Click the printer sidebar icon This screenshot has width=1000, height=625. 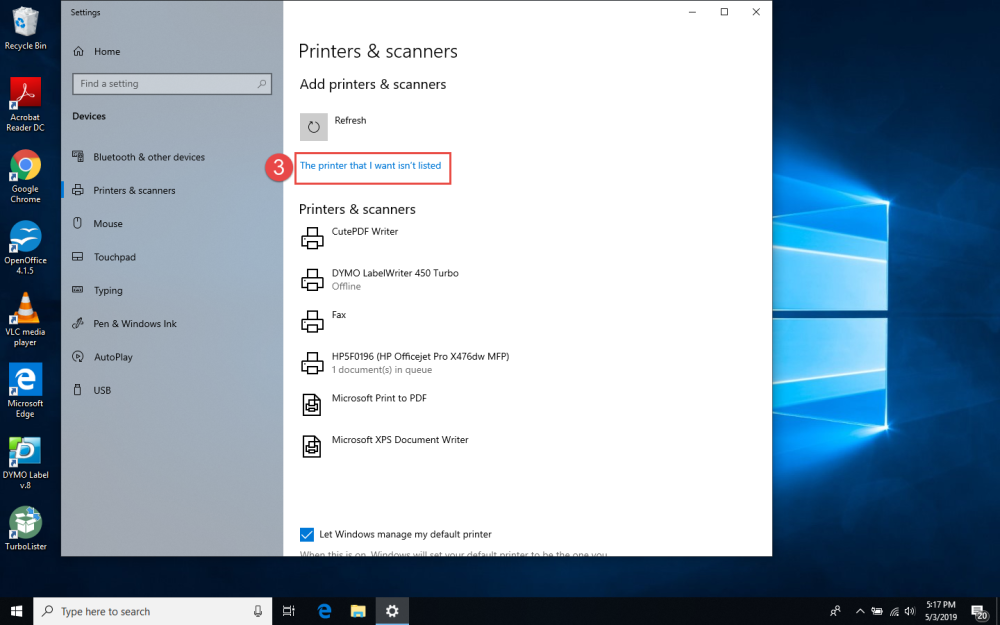pos(78,190)
